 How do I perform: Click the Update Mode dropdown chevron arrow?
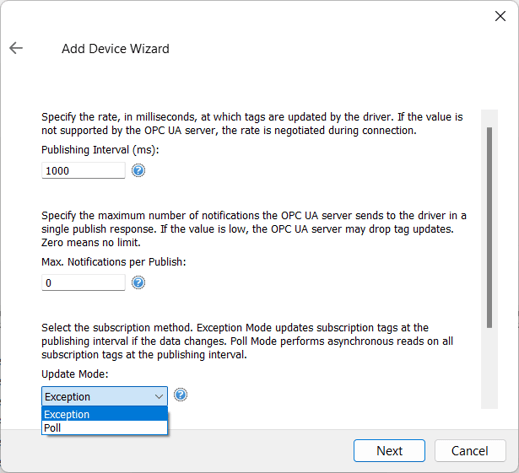159,397
